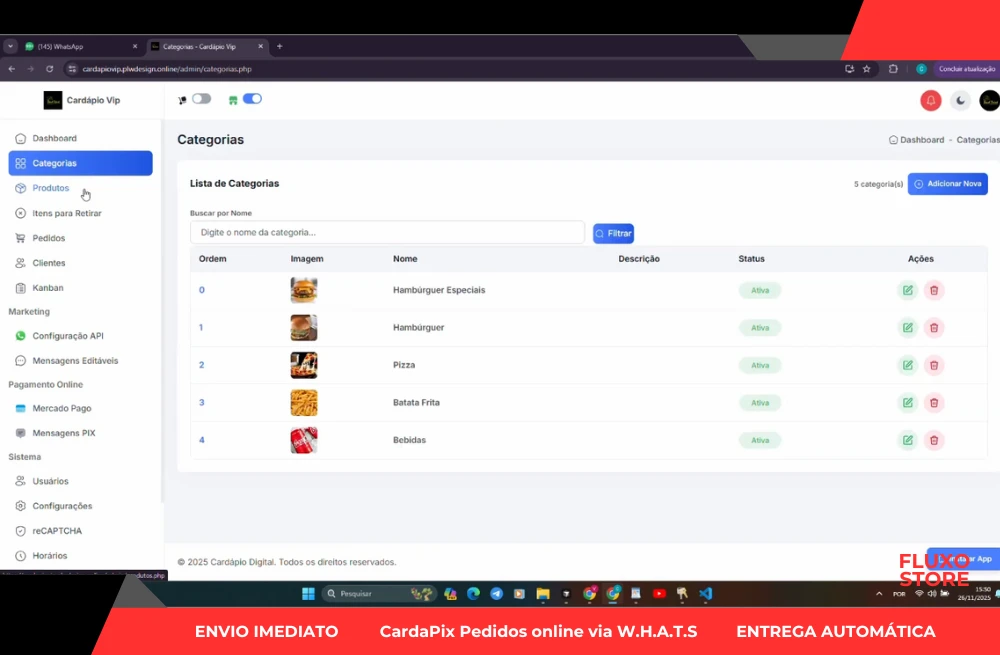Reload the page in the browser
This screenshot has height=655, width=1000.
coord(49,69)
